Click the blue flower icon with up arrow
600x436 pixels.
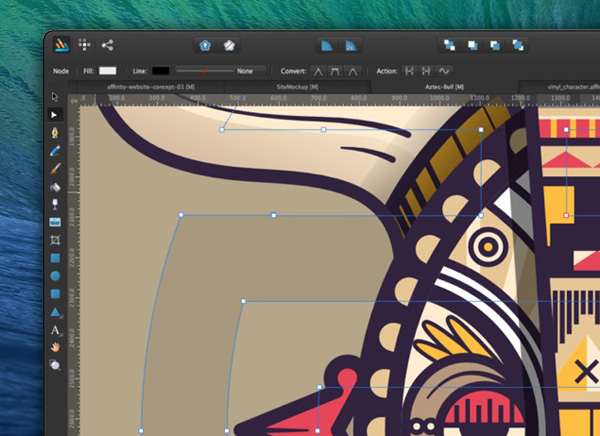(x=205, y=46)
